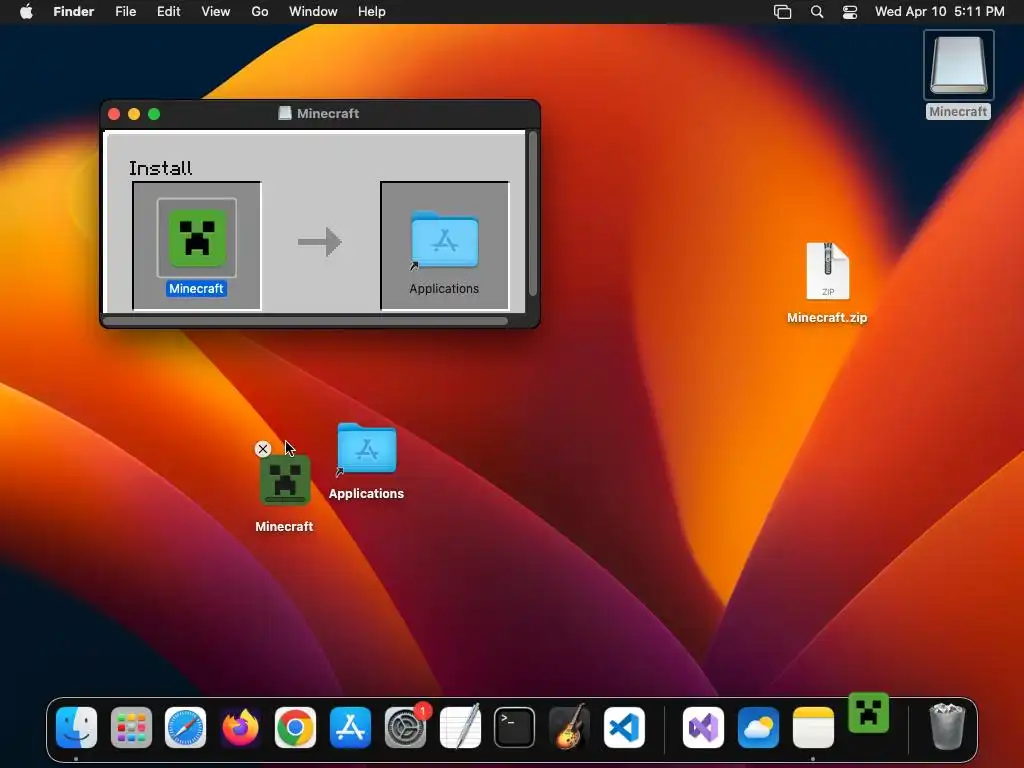Click the Minecraft.zip file name label

[827, 318]
